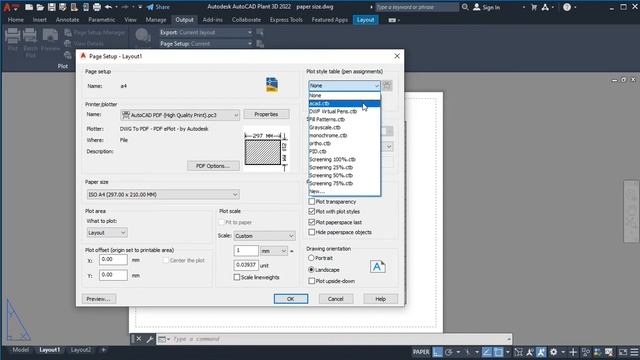Switch to the Model tab
Image resolution: width=640 pixels, height=360 pixels.
(x=20, y=350)
